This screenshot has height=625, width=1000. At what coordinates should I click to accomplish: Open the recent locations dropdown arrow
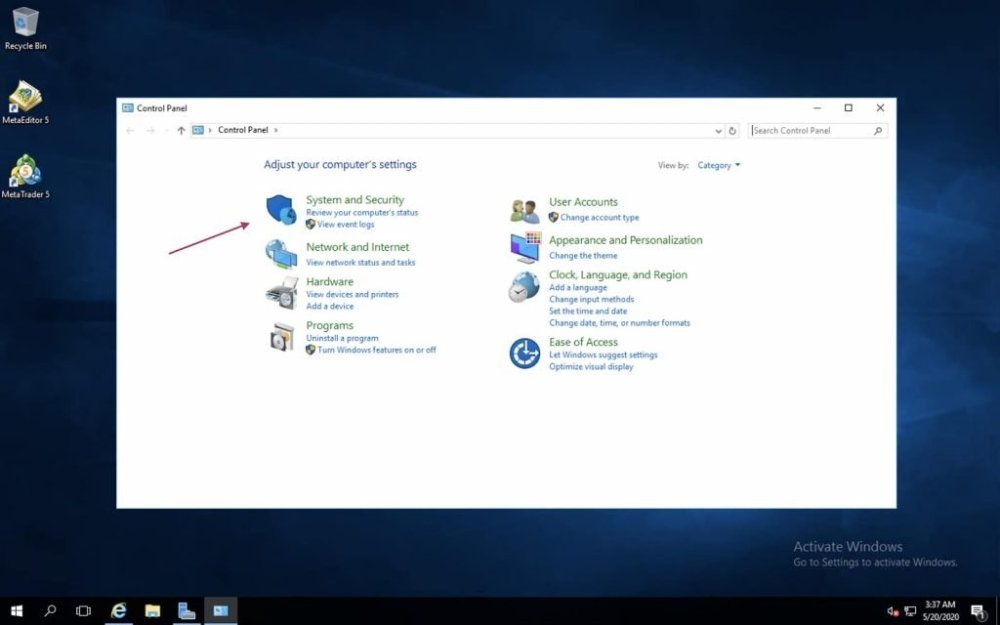tap(166, 131)
